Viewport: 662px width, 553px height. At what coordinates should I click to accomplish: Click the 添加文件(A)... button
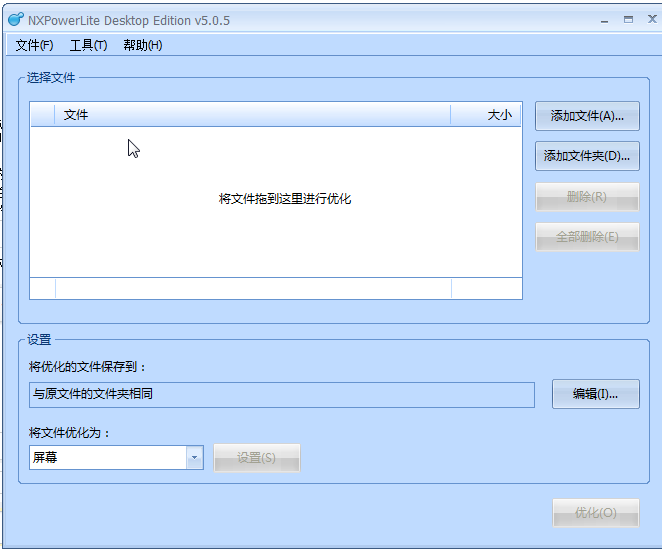tap(587, 116)
